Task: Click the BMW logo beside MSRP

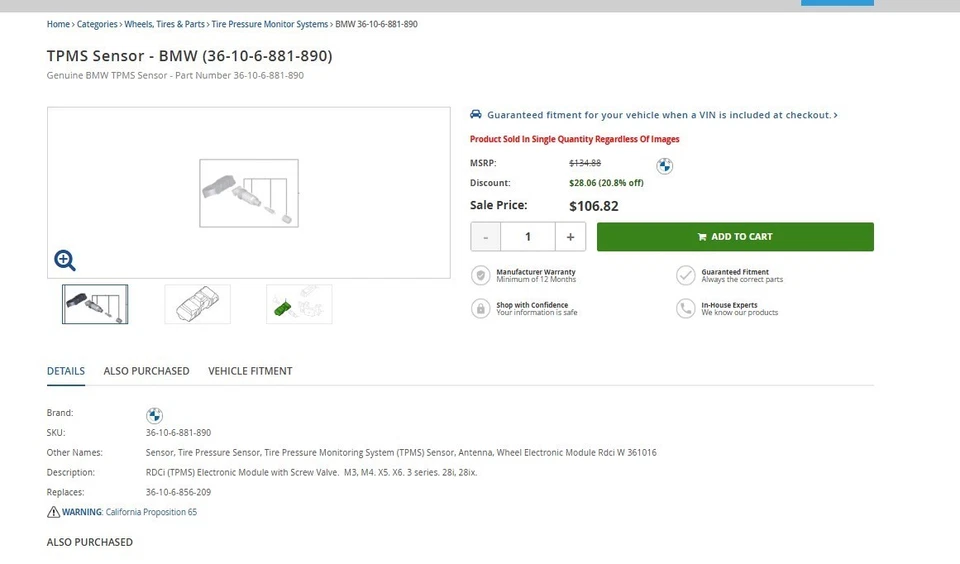Action: pos(665,166)
